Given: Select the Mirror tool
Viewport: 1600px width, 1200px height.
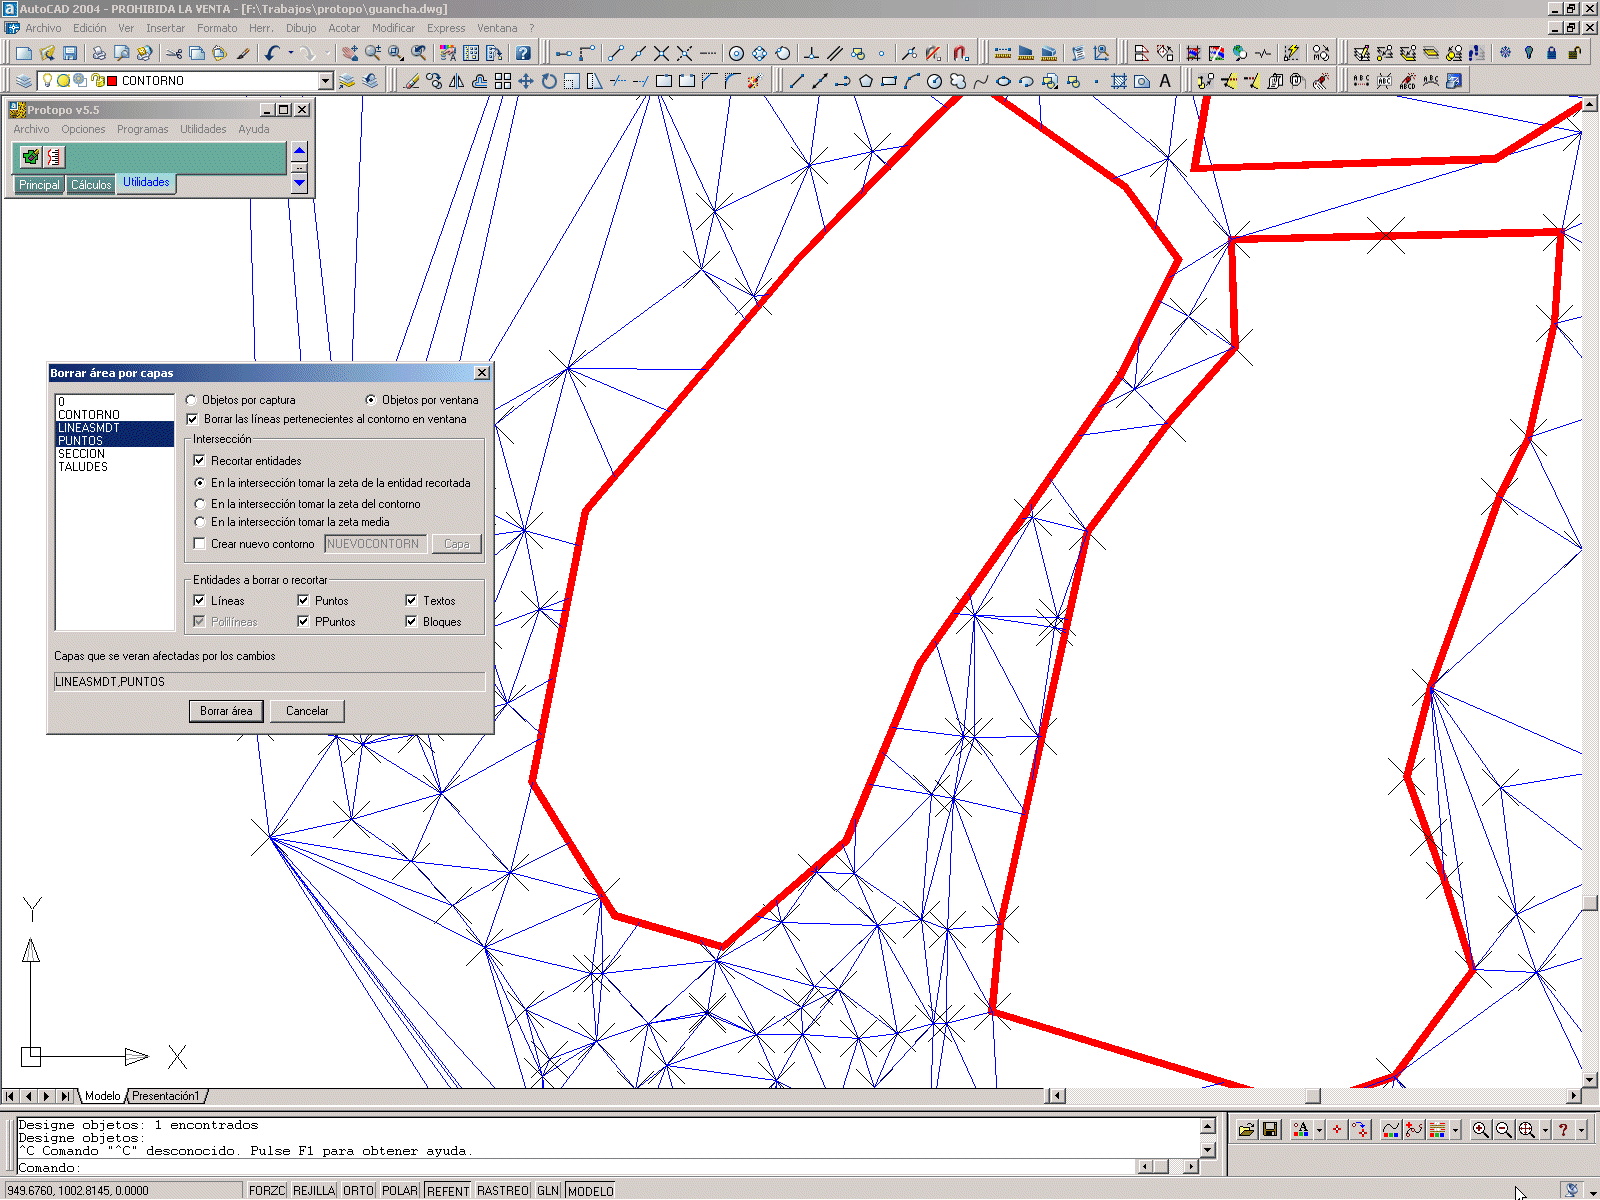Looking at the screenshot, I should 457,81.
